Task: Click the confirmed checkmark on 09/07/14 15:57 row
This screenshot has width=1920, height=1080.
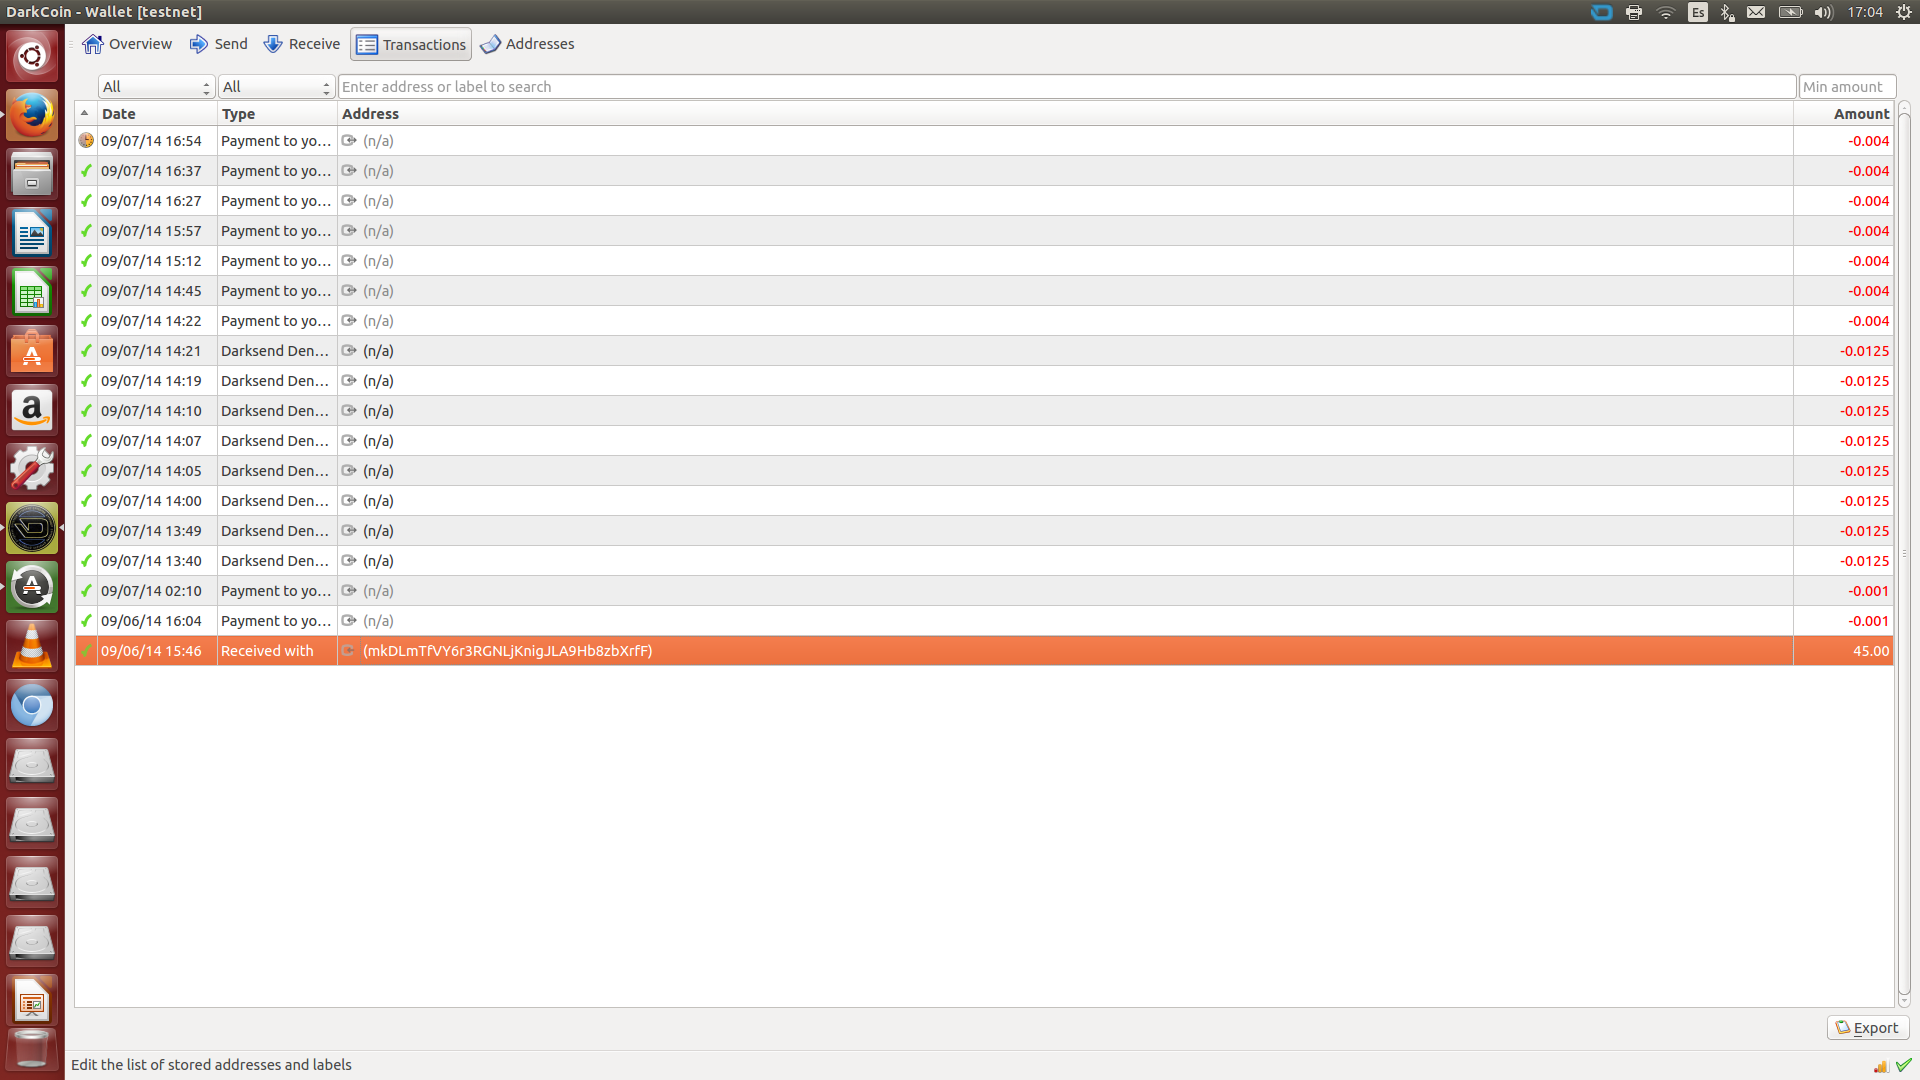Action: point(86,231)
